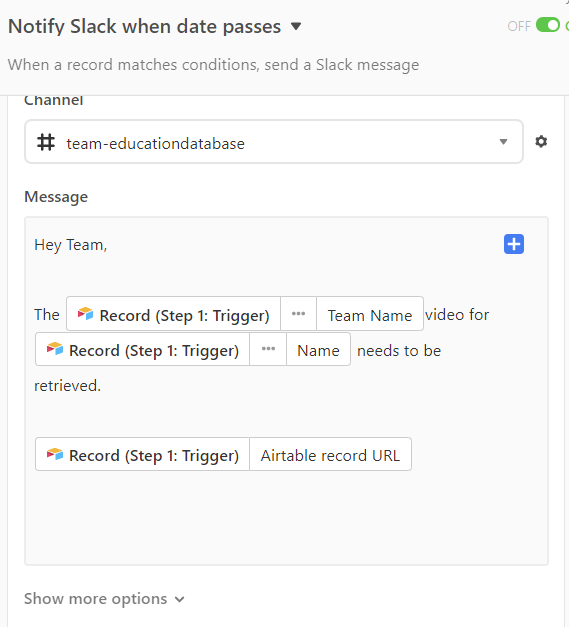
Task: Select the Team Name field token
Action: [x=370, y=314]
